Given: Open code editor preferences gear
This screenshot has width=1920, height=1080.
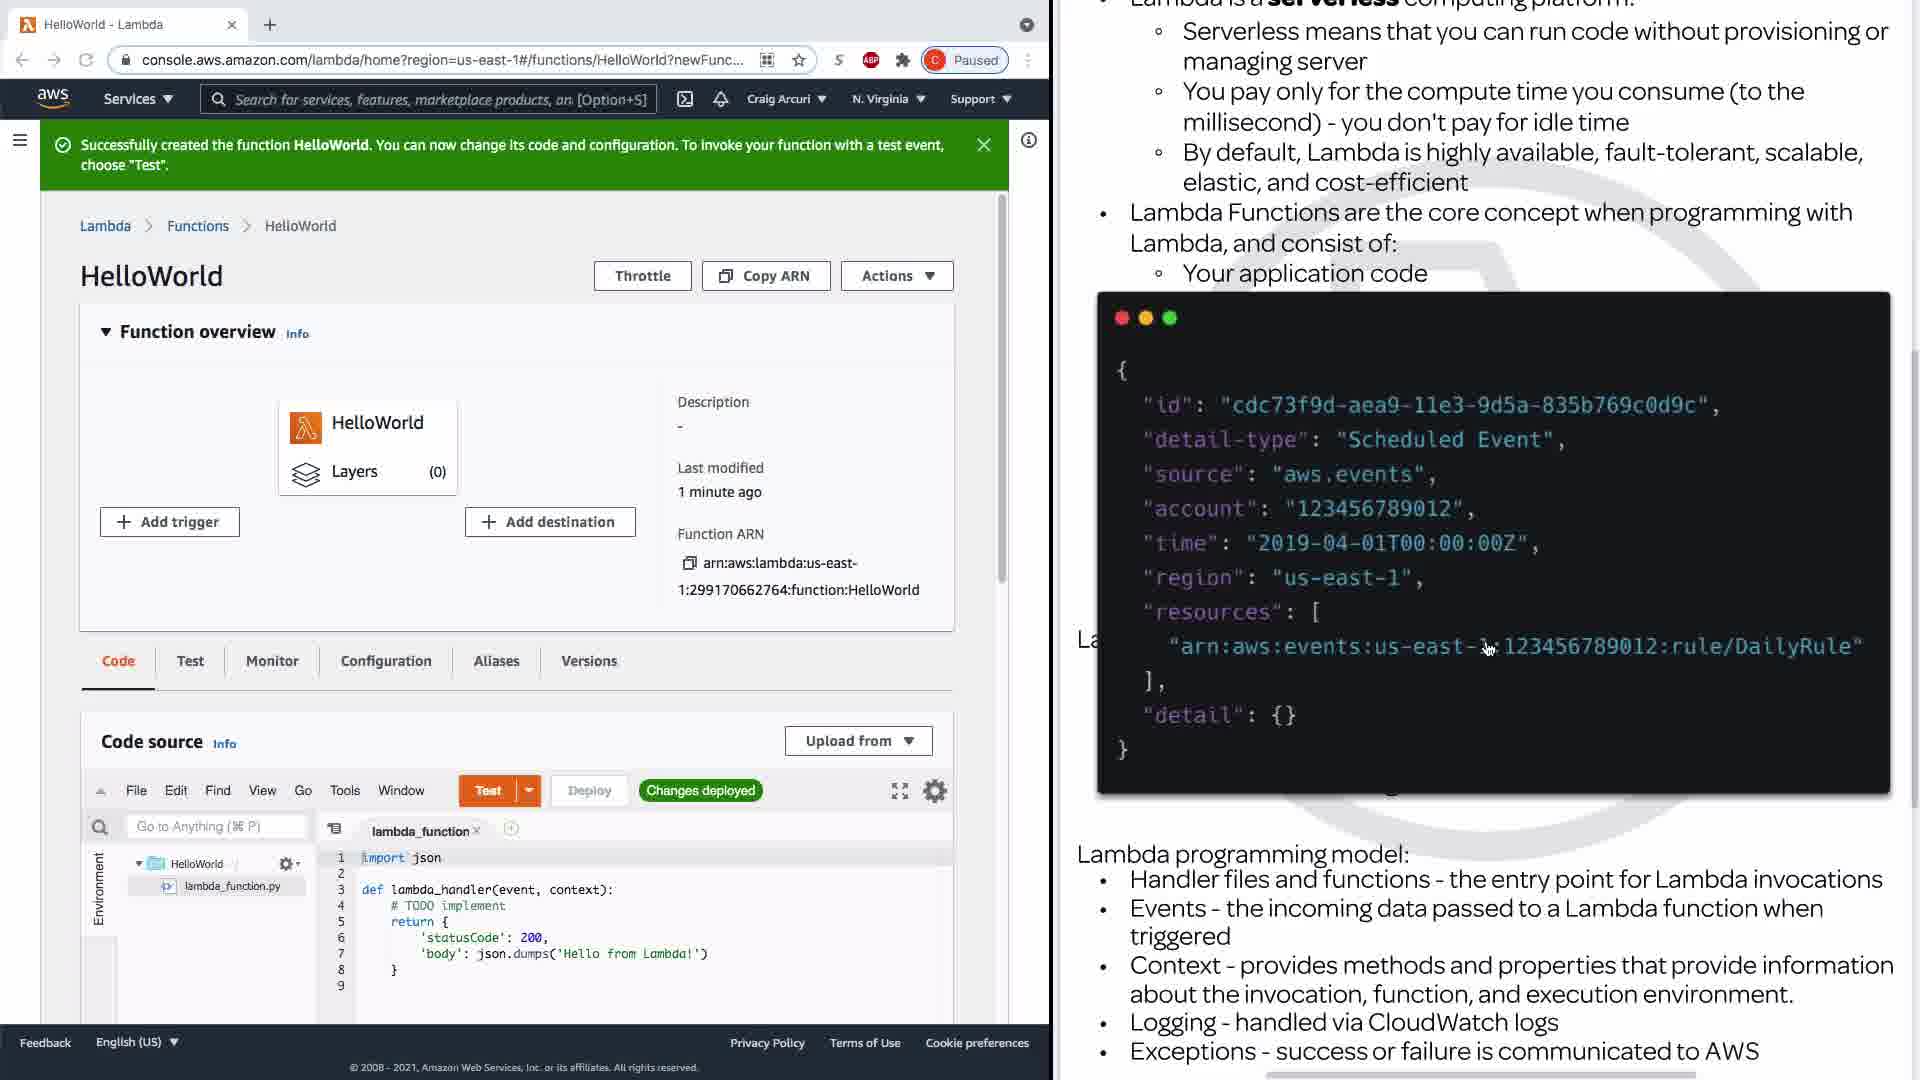Looking at the screenshot, I should click(x=935, y=791).
